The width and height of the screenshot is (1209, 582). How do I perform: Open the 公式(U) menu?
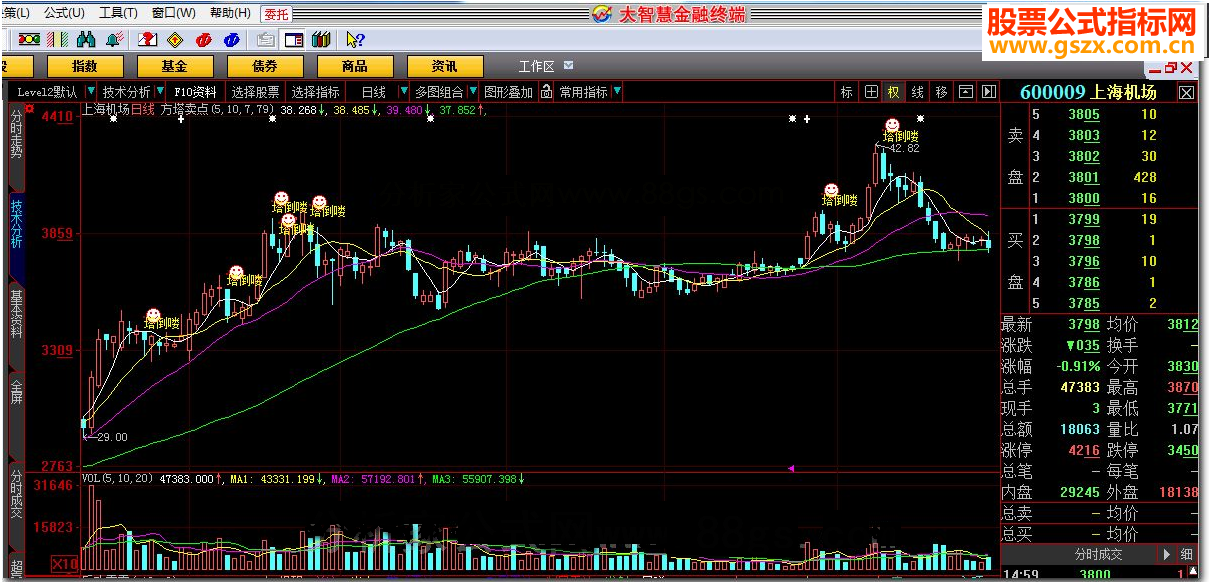pos(64,13)
